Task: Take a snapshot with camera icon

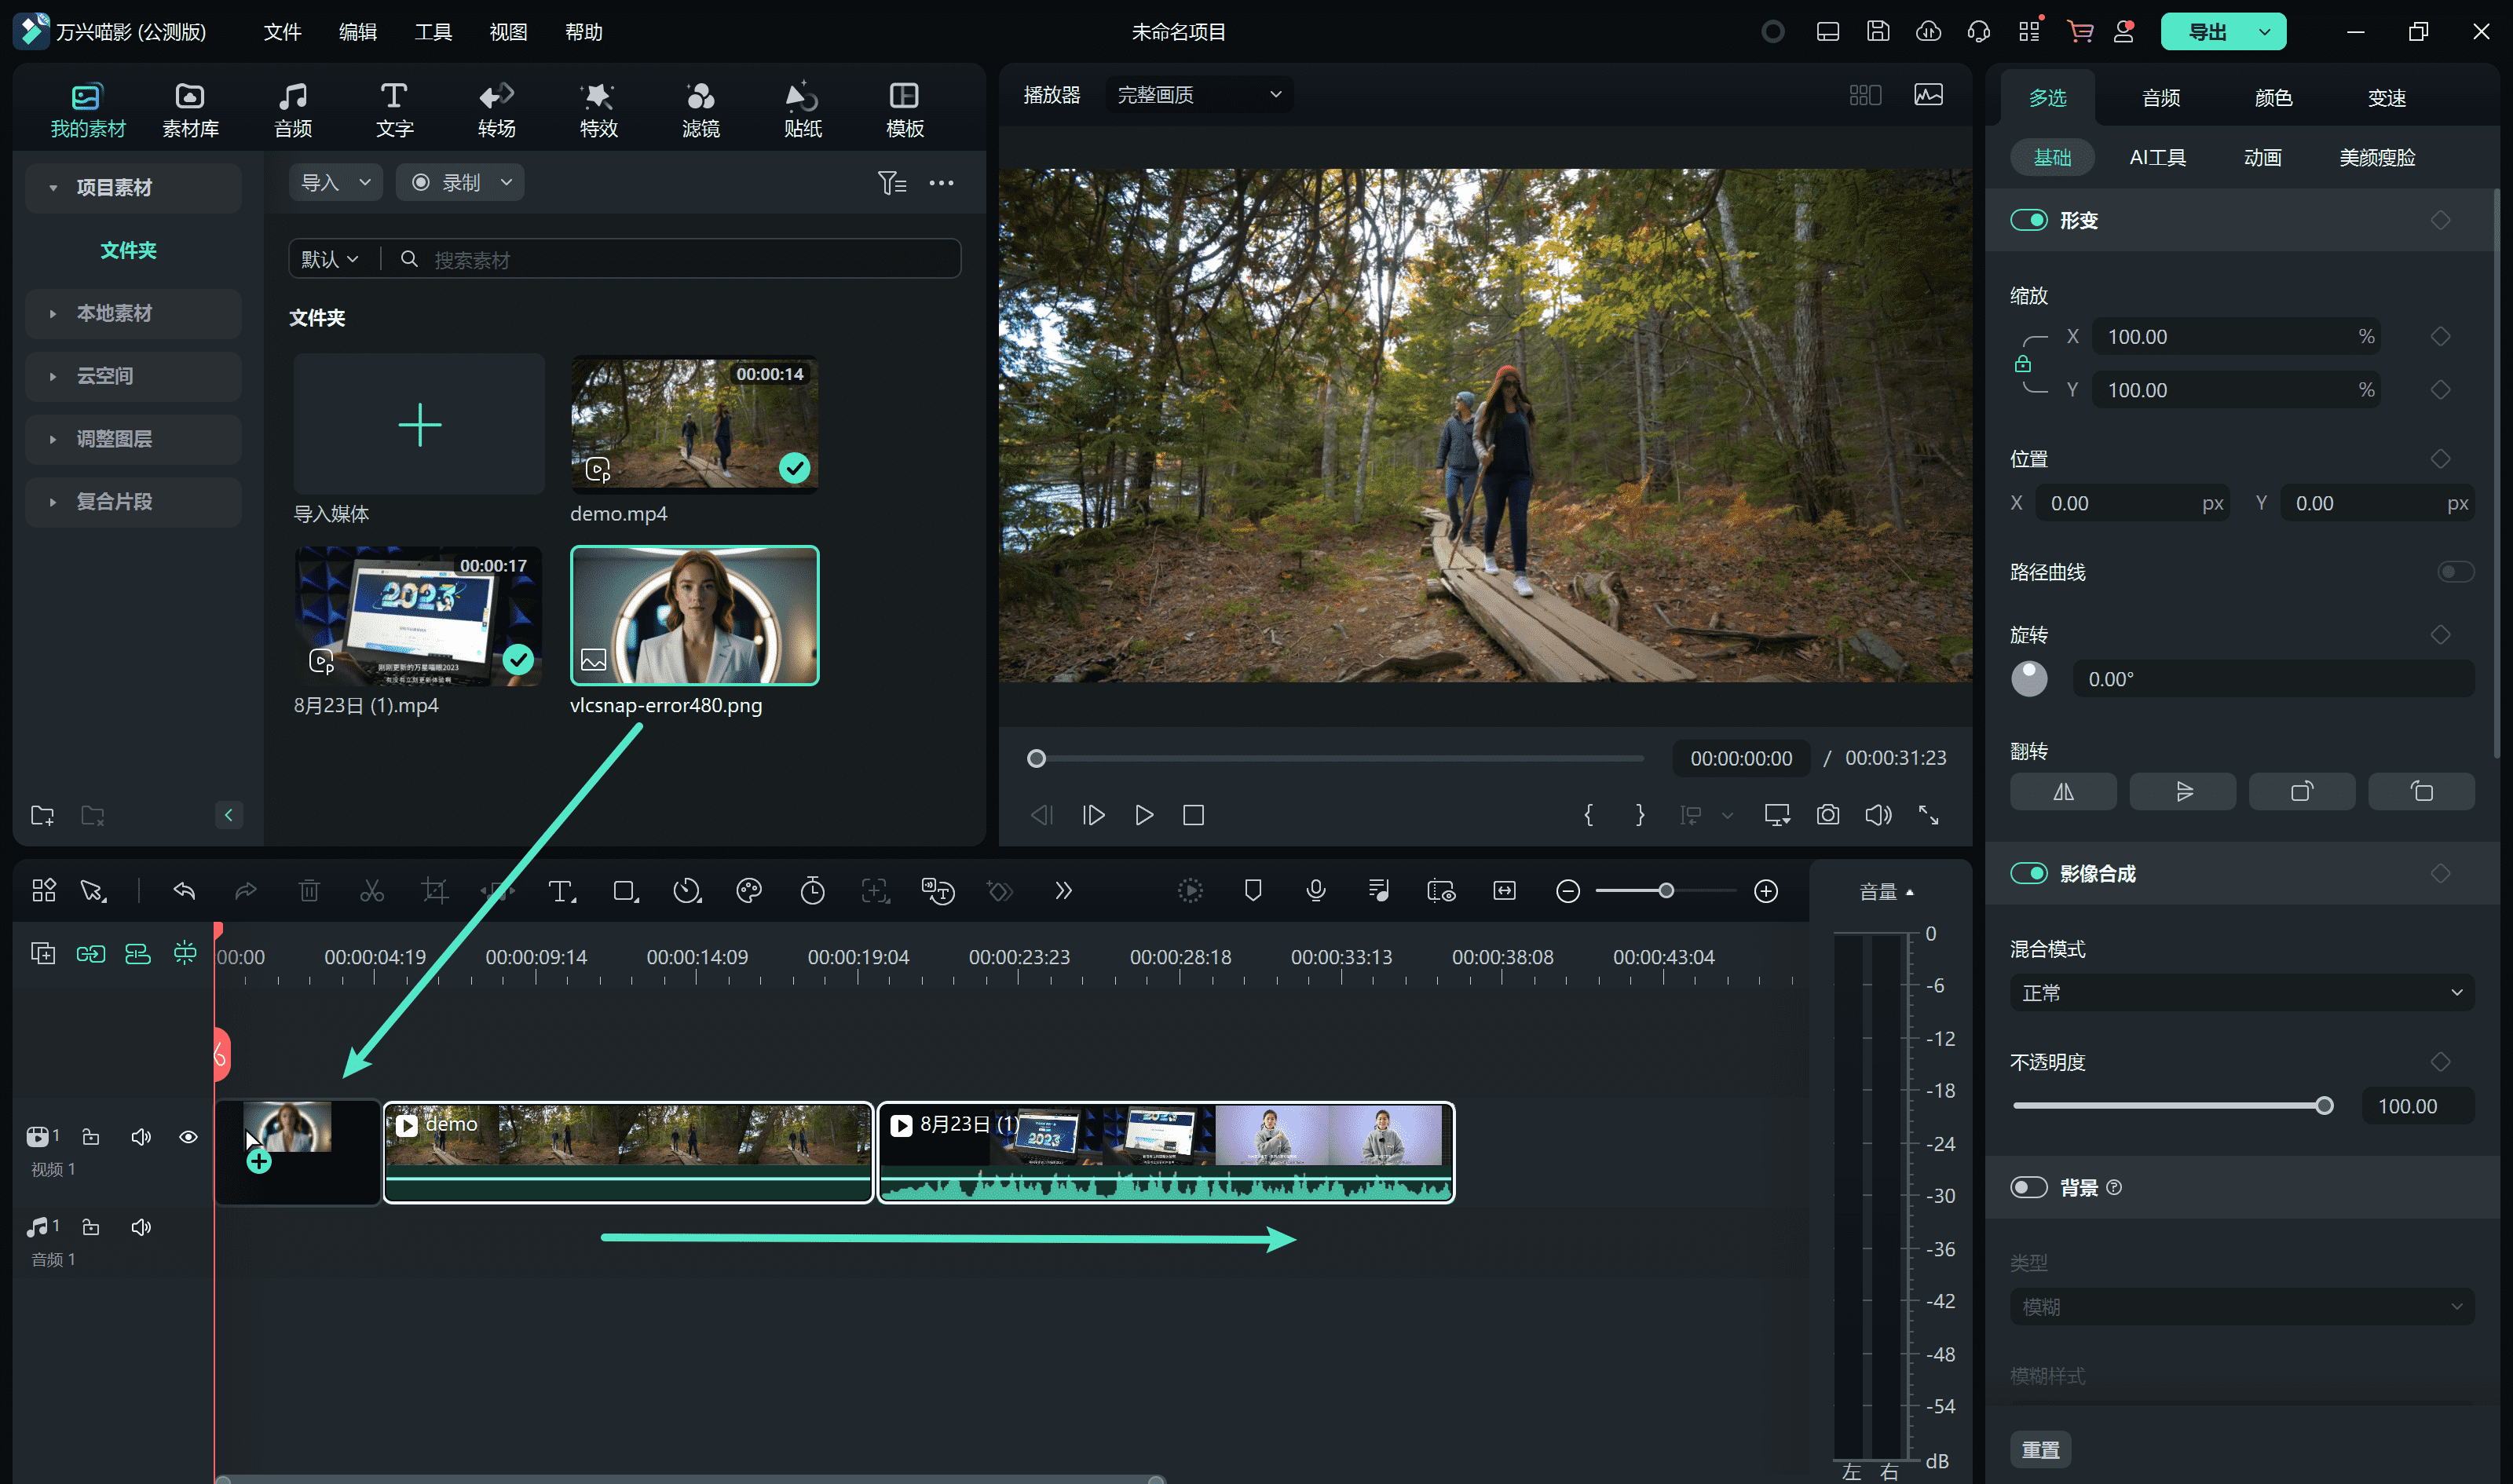Action: click(1827, 815)
